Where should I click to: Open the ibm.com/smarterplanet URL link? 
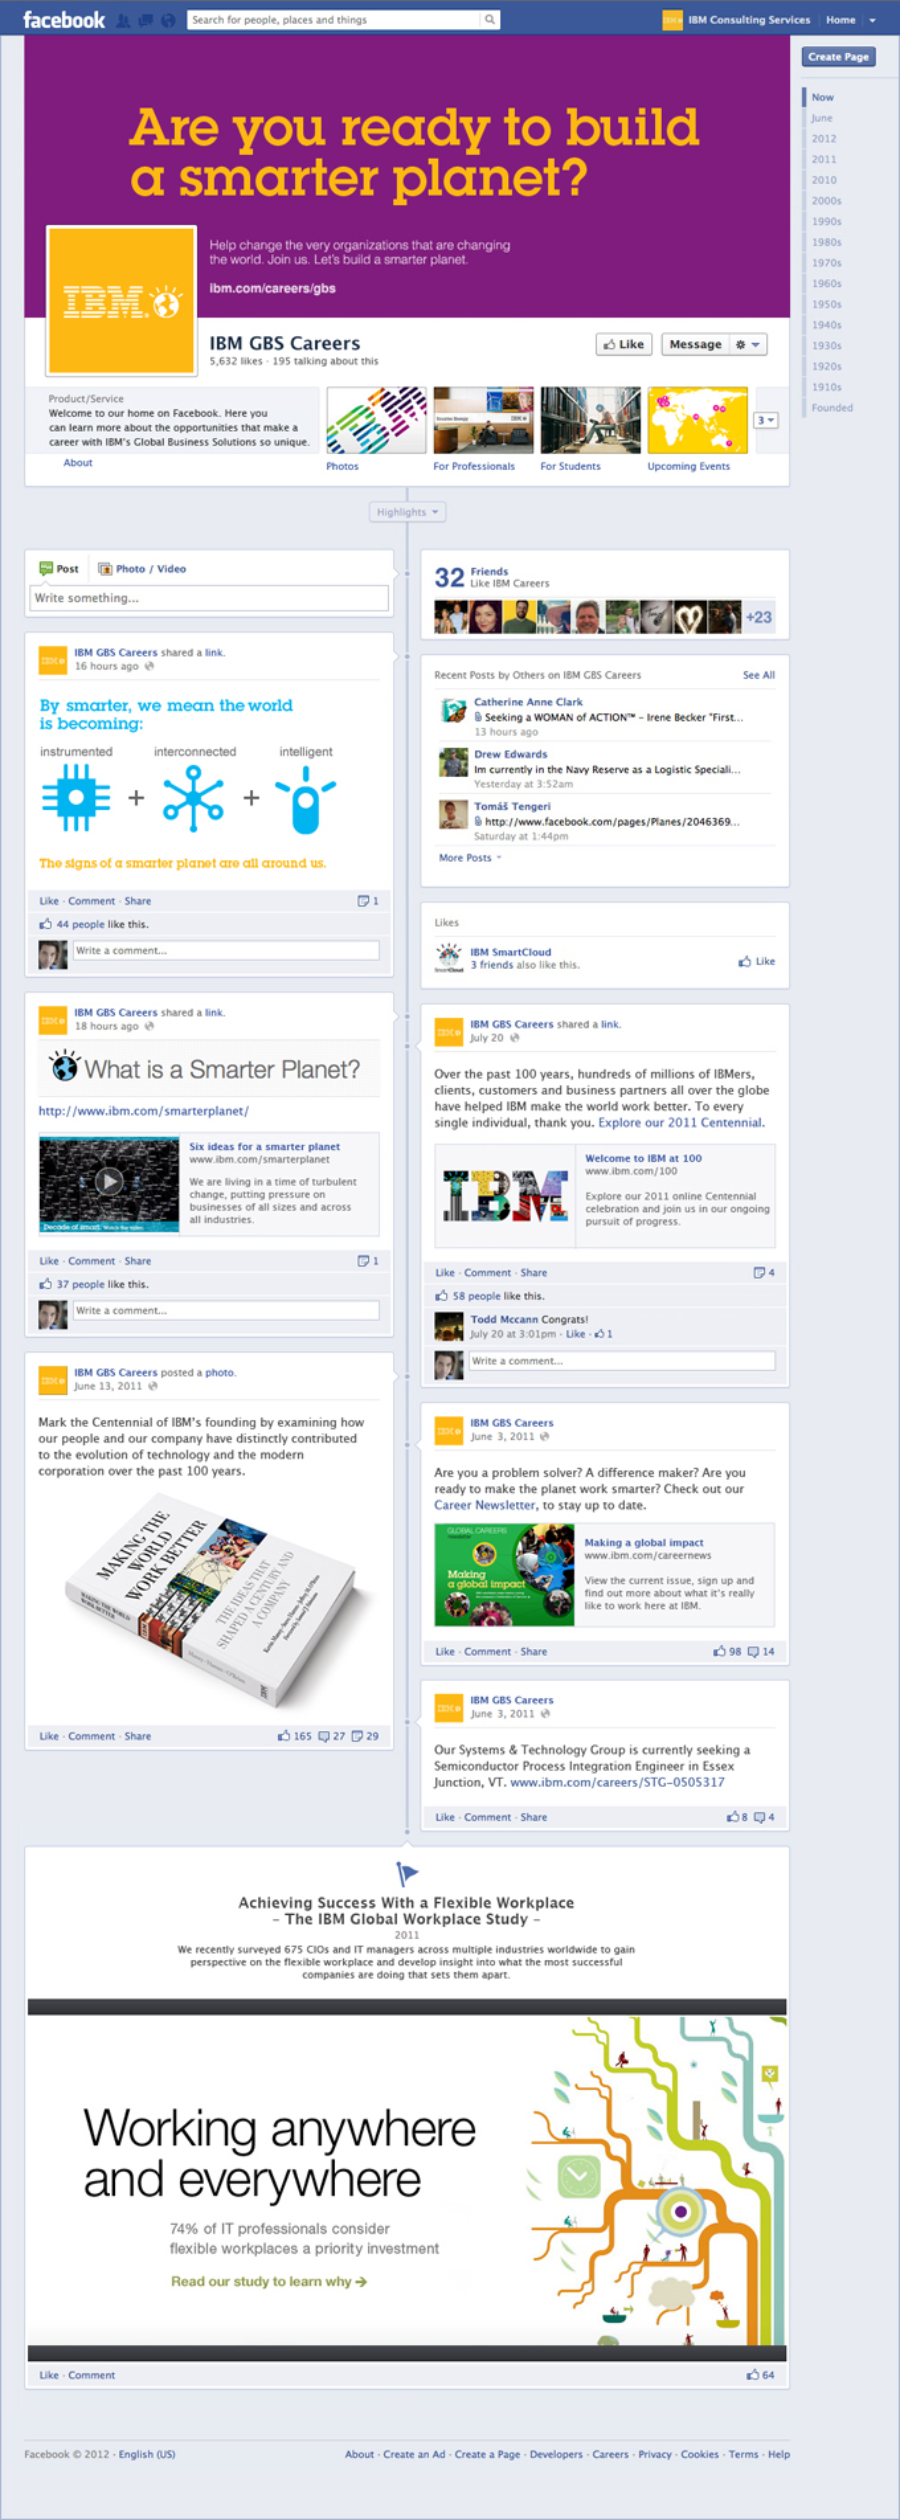pos(143,1110)
